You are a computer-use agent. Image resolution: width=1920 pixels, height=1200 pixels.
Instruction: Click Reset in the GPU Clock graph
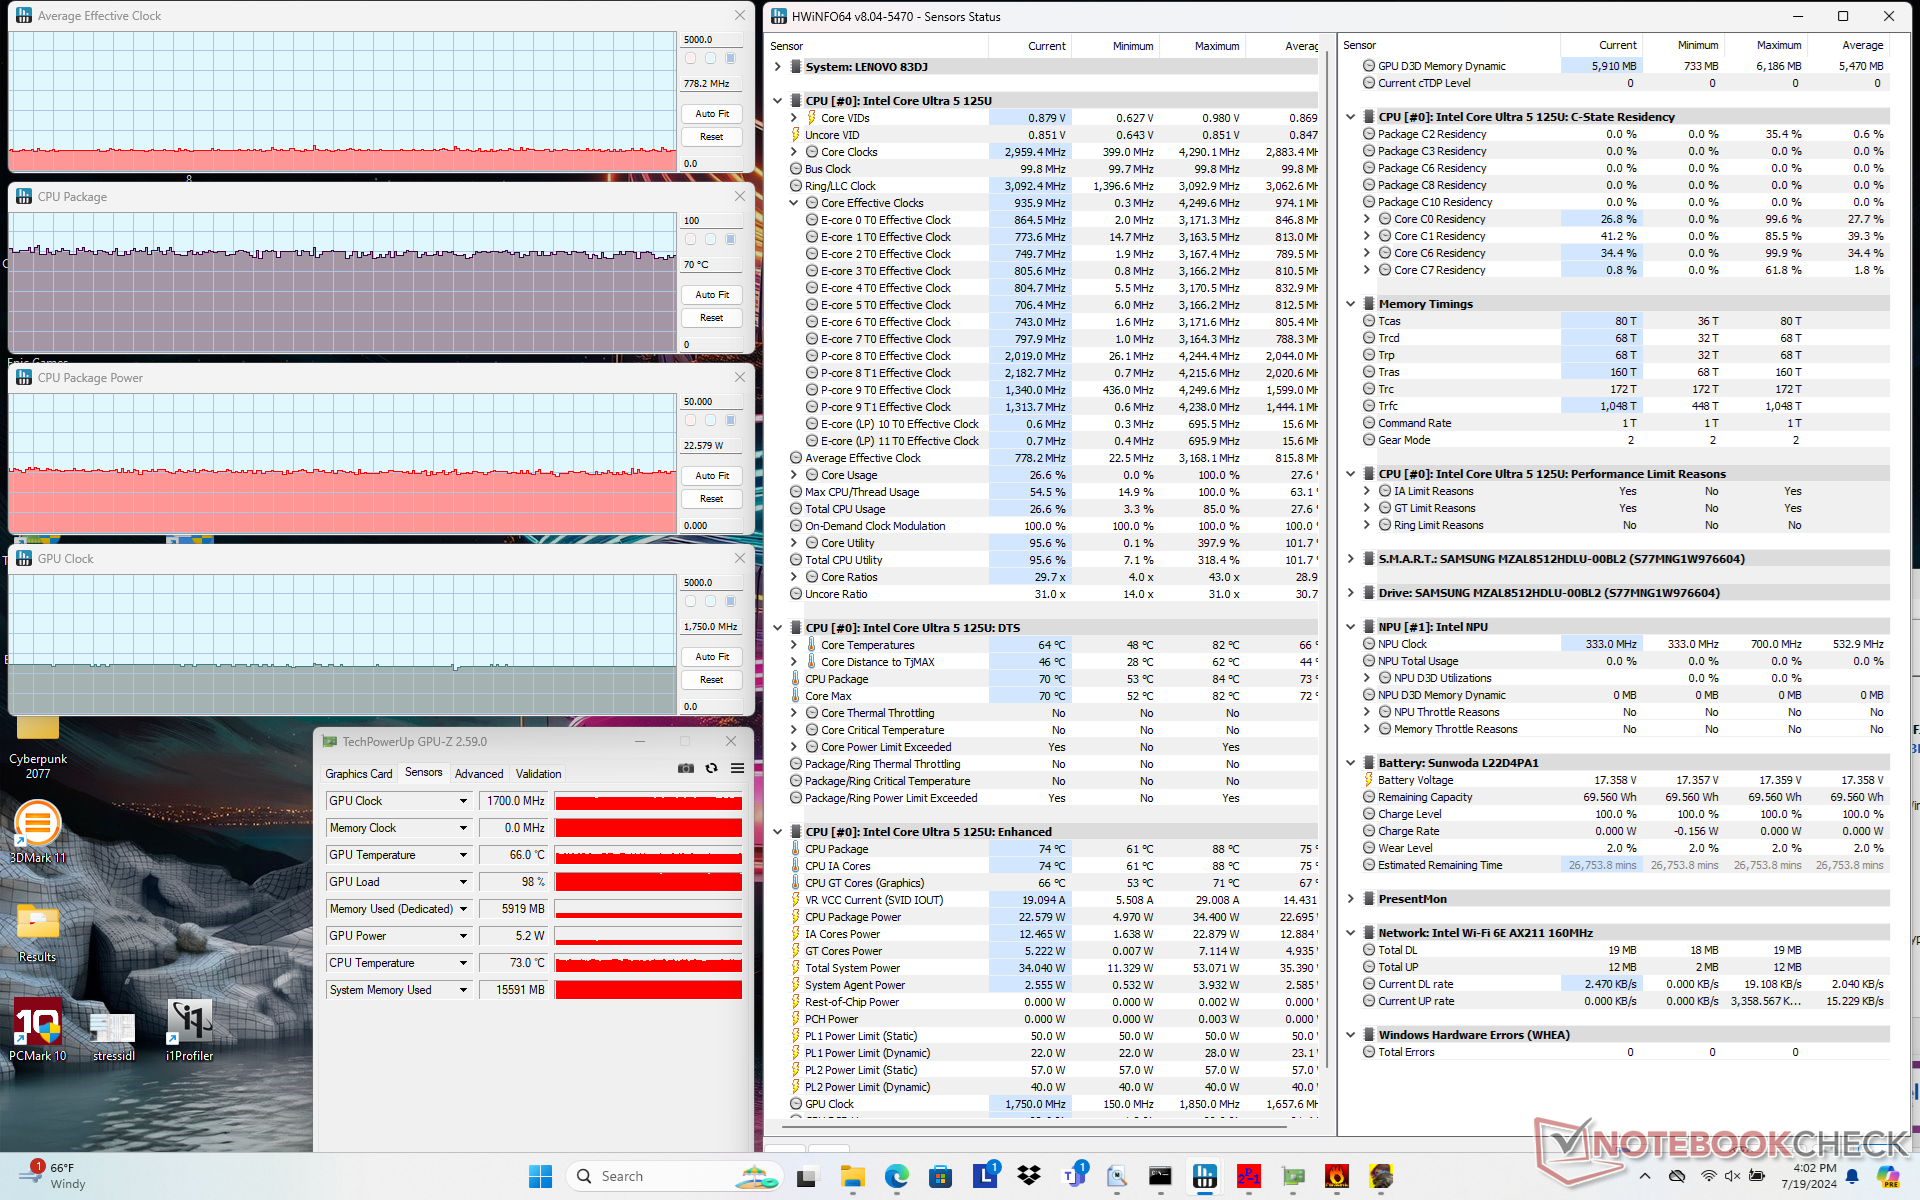[712, 680]
